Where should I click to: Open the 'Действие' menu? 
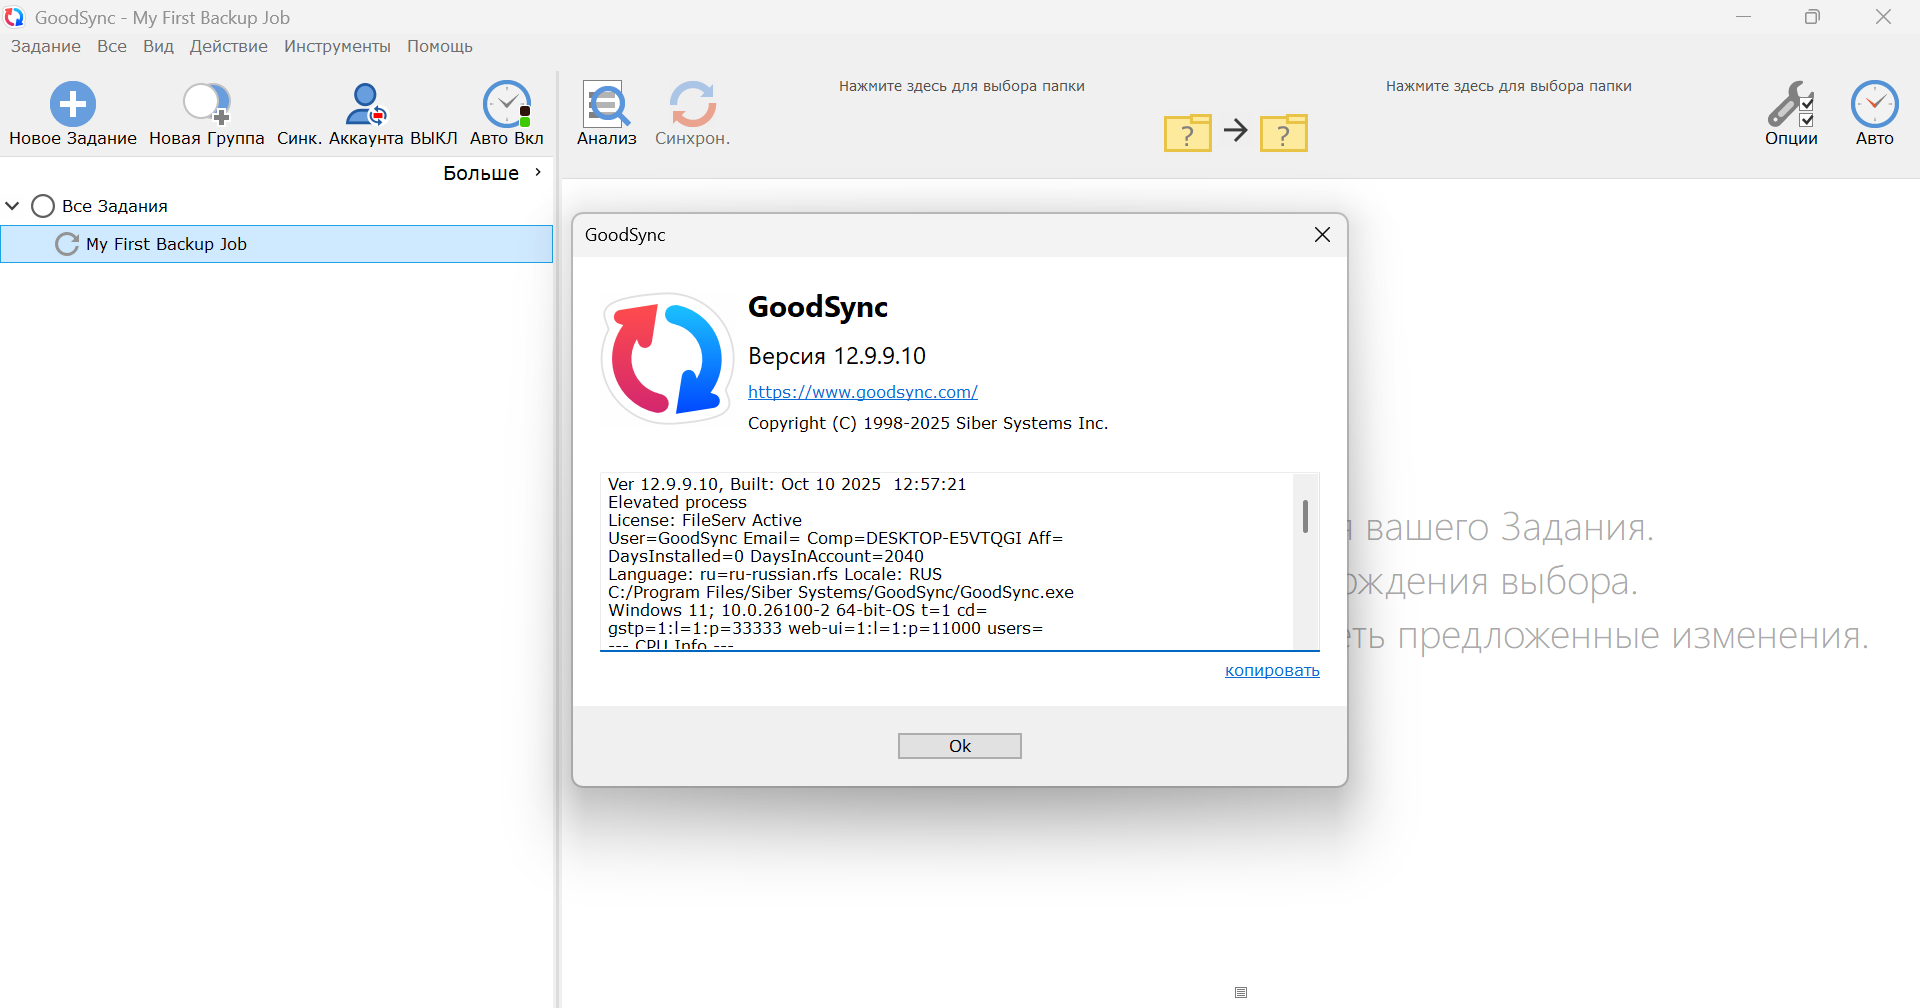point(228,46)
